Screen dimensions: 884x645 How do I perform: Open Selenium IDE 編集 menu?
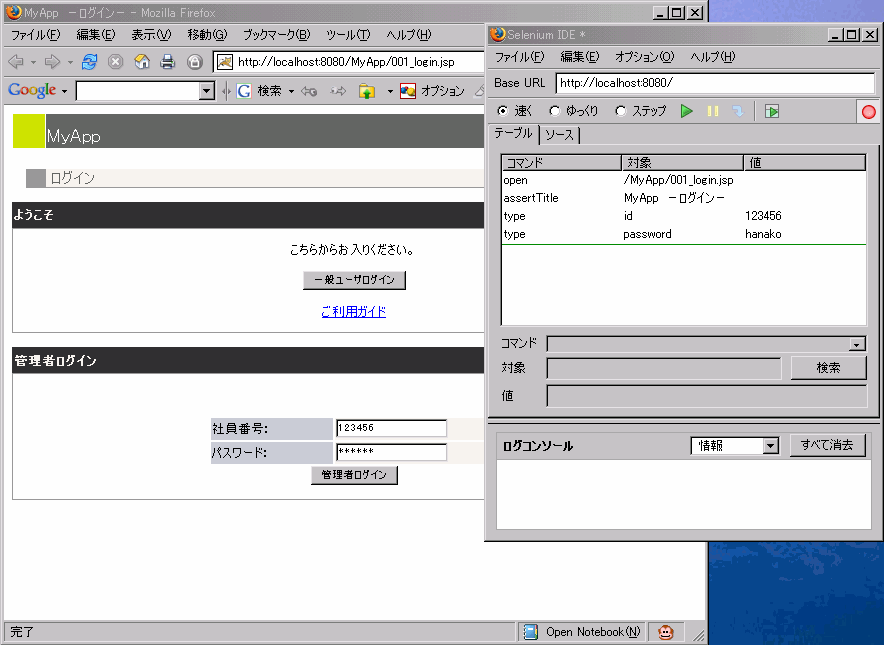(580, 57)
